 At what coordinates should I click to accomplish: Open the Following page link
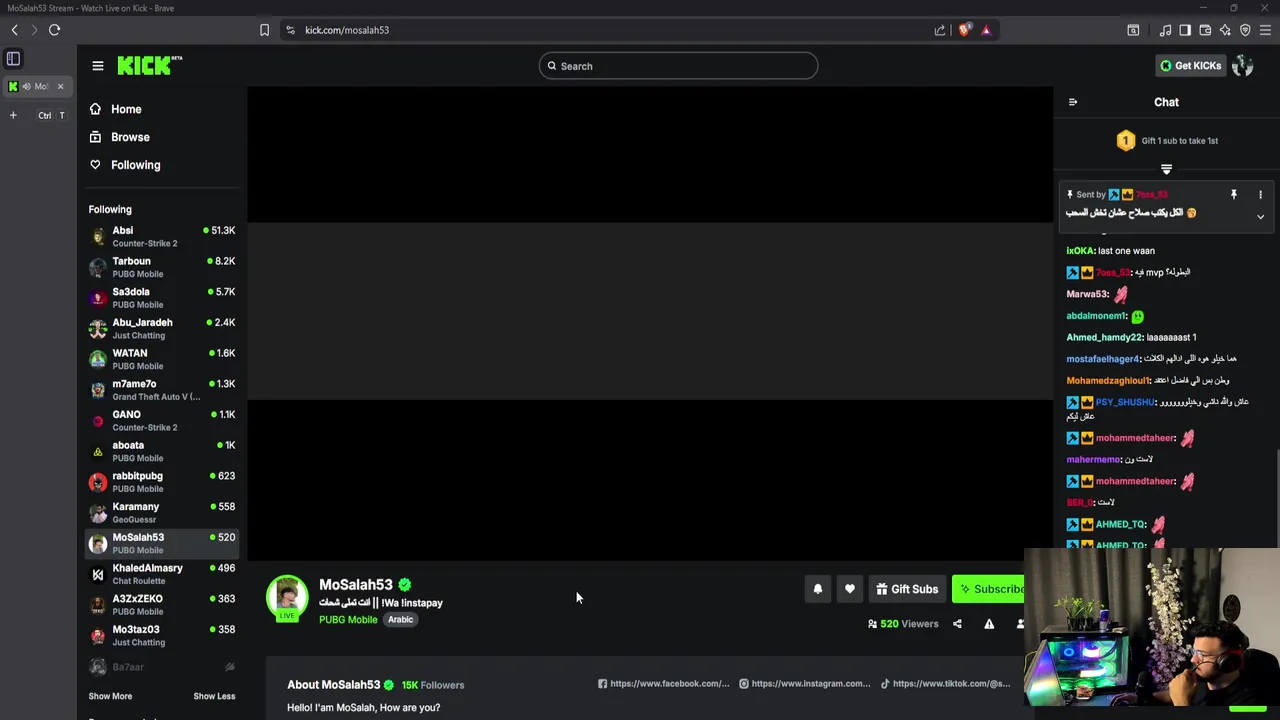(135, 165)
